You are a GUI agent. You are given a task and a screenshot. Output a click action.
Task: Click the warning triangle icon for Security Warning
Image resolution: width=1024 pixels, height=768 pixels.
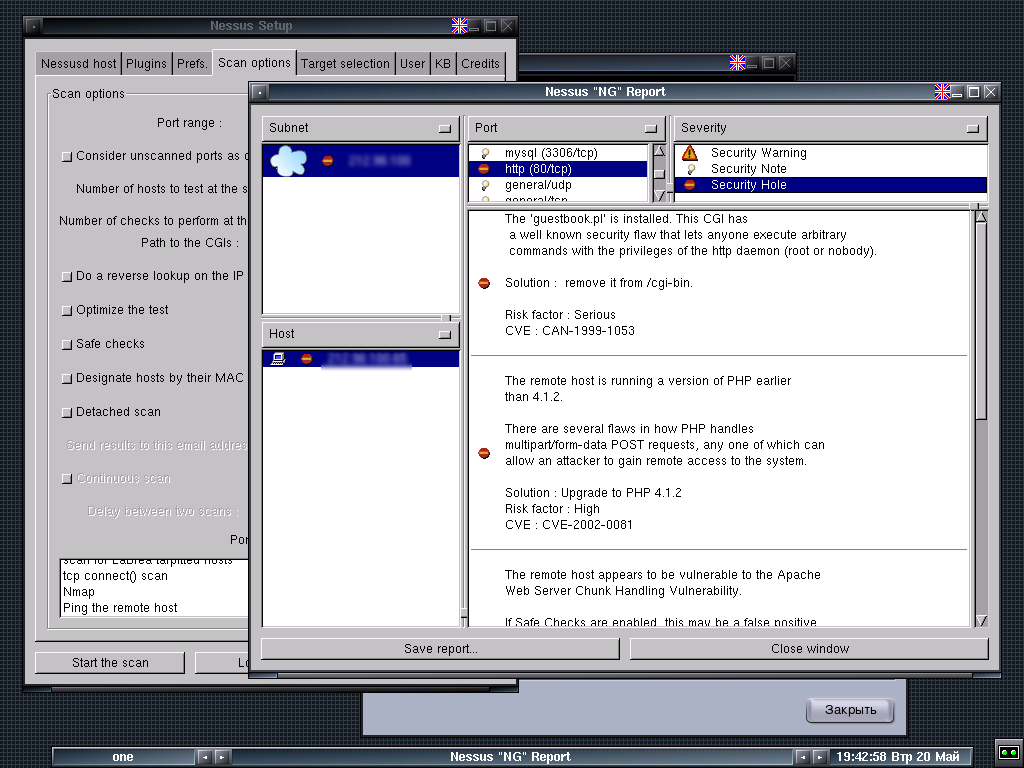690,153
